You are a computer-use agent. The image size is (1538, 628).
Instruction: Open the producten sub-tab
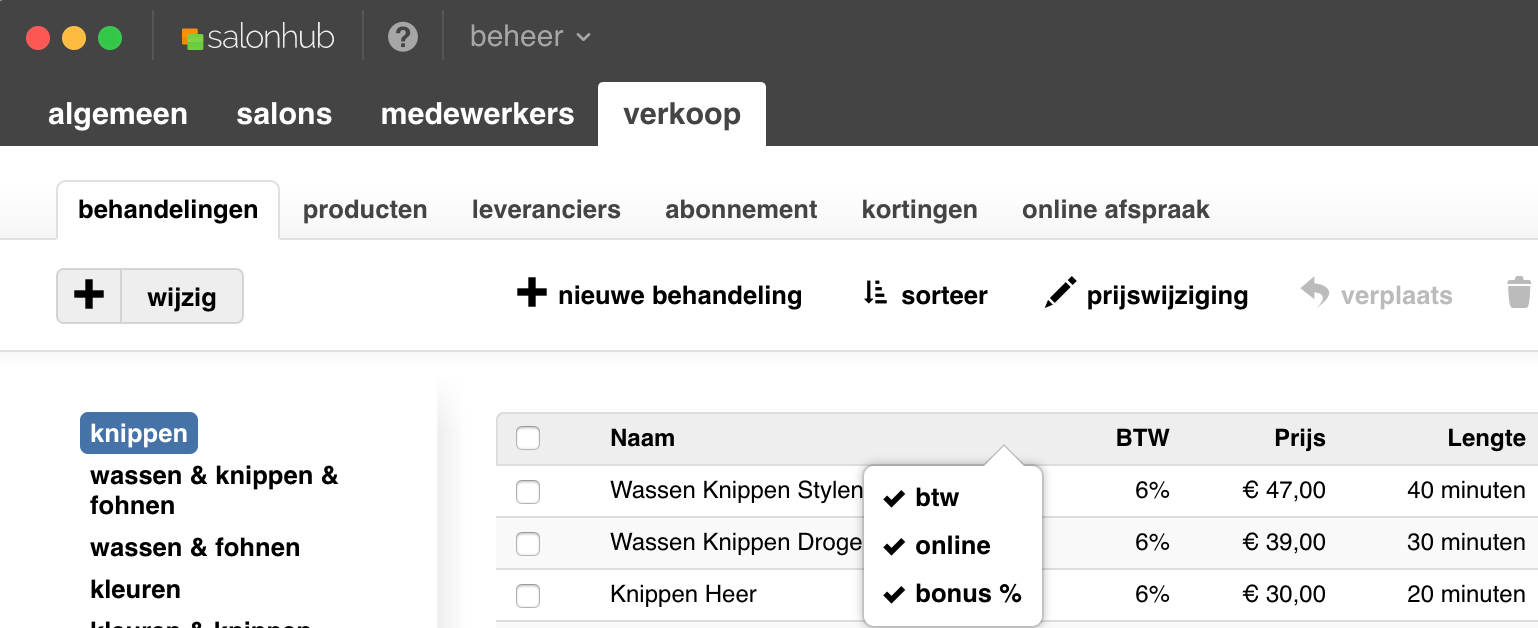(365, 210)
